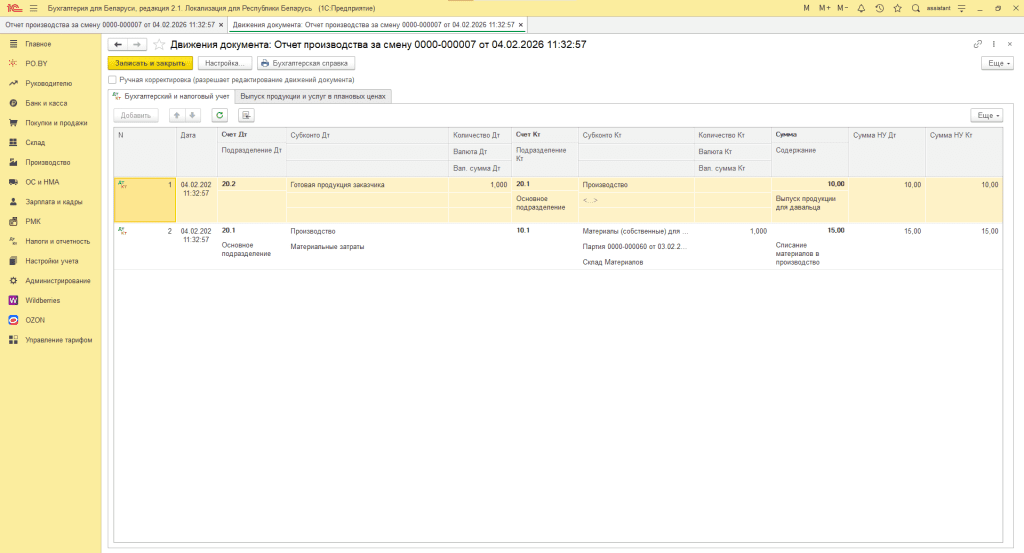Click Списание материалов в производство cell
The image size is (1024, 553).
810,254
